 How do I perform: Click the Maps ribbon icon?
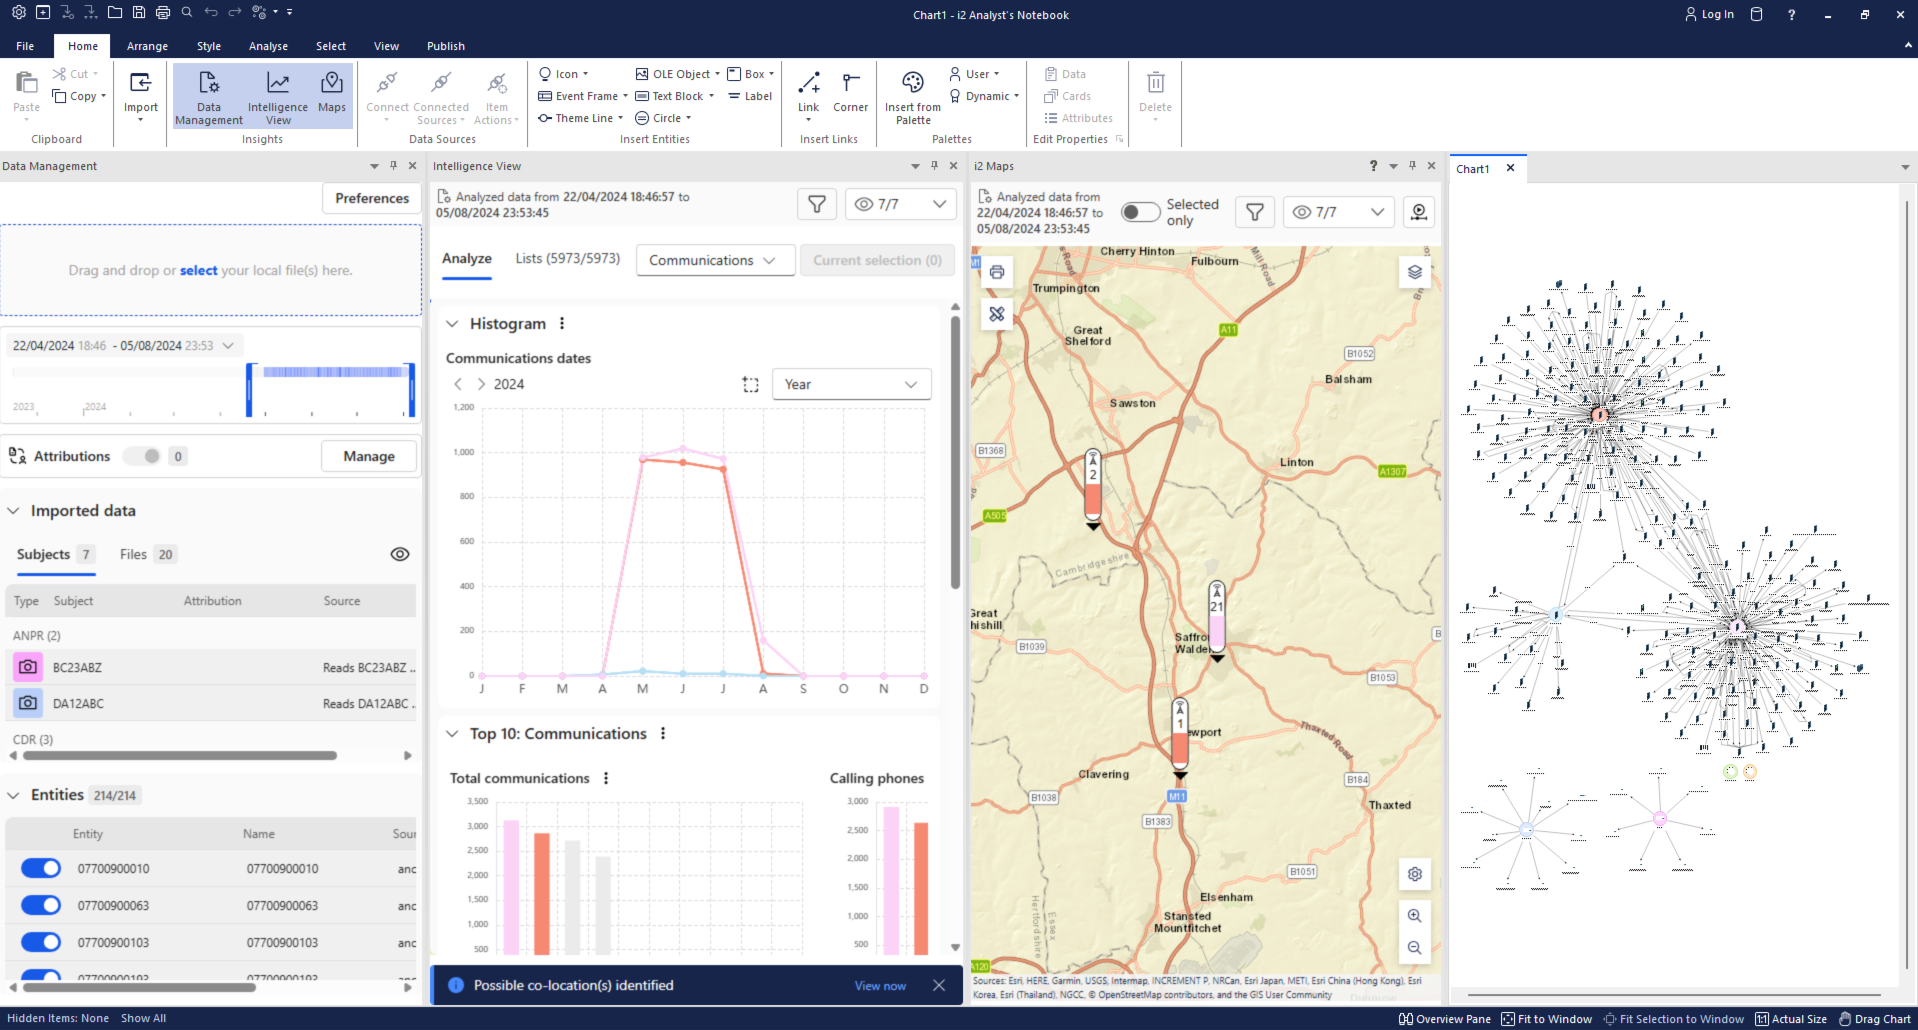pyautogui.click(x=331, y=92)
